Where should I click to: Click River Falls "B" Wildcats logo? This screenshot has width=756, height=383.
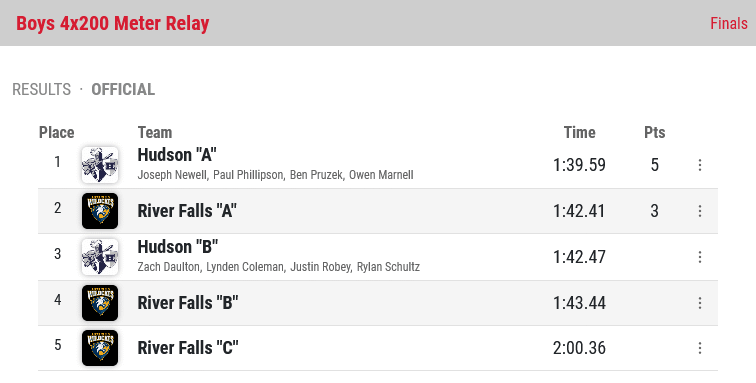tap(100, 303)
